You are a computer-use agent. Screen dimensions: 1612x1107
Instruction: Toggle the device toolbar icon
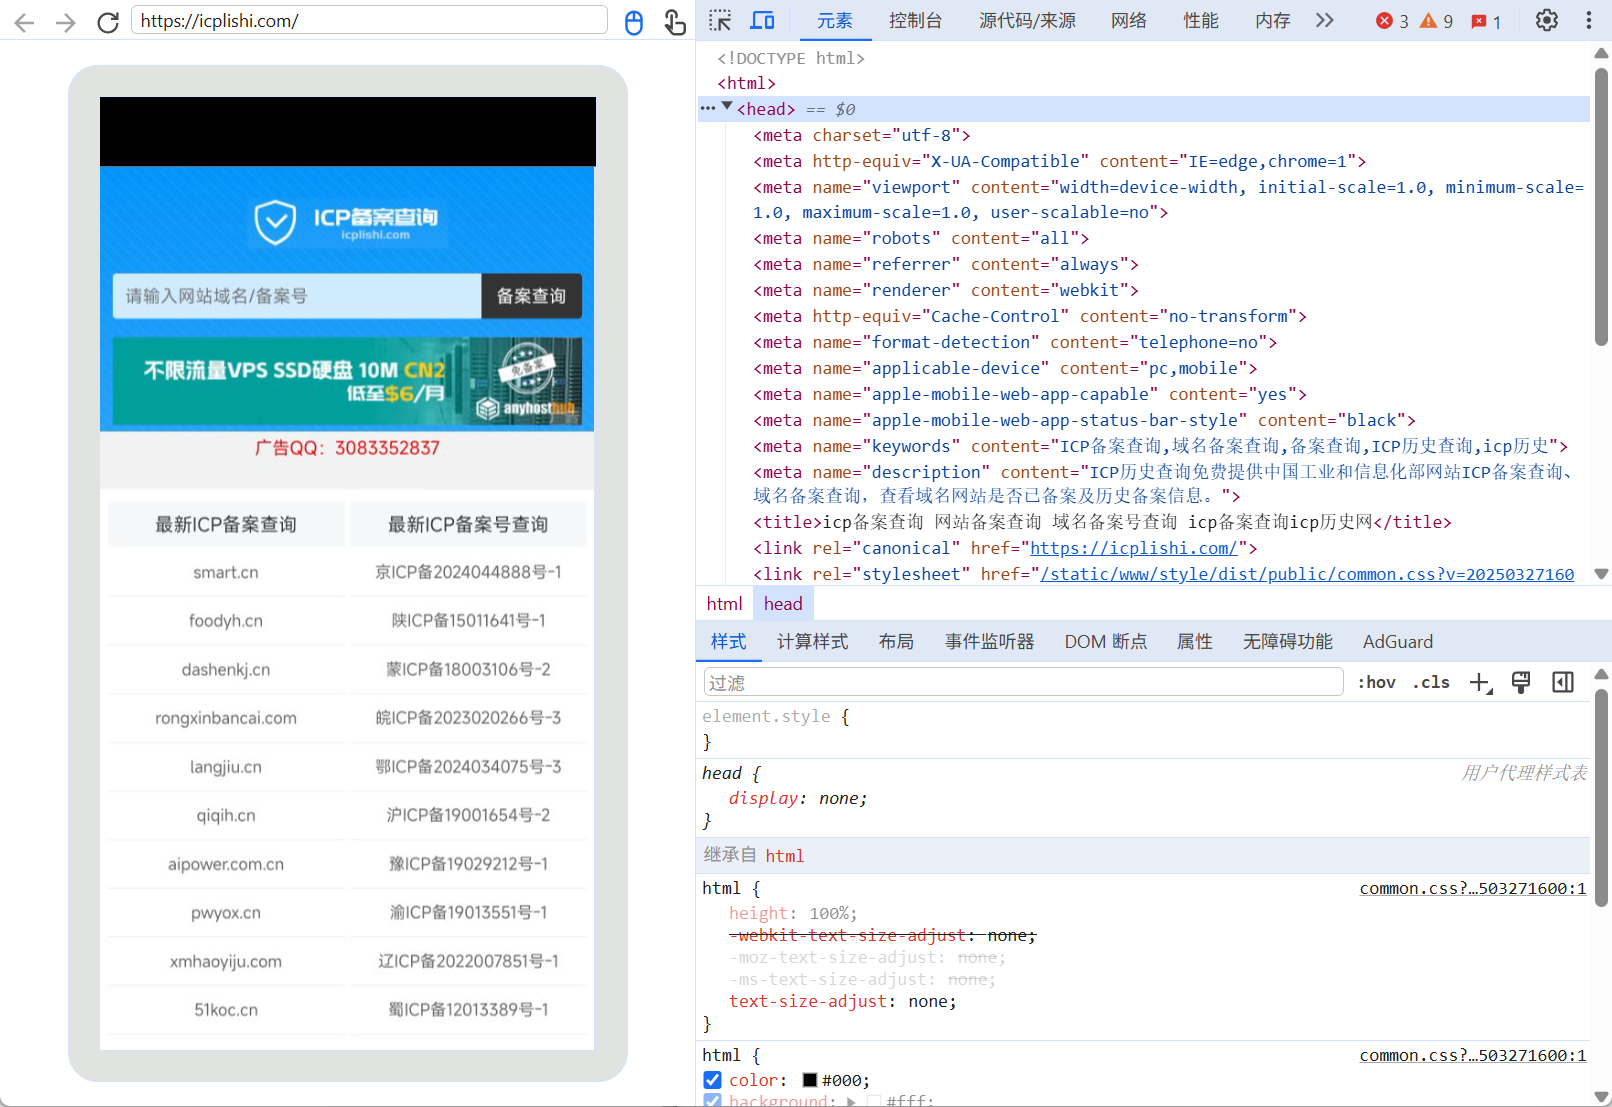pyautogui.click(x=763, y=20)
